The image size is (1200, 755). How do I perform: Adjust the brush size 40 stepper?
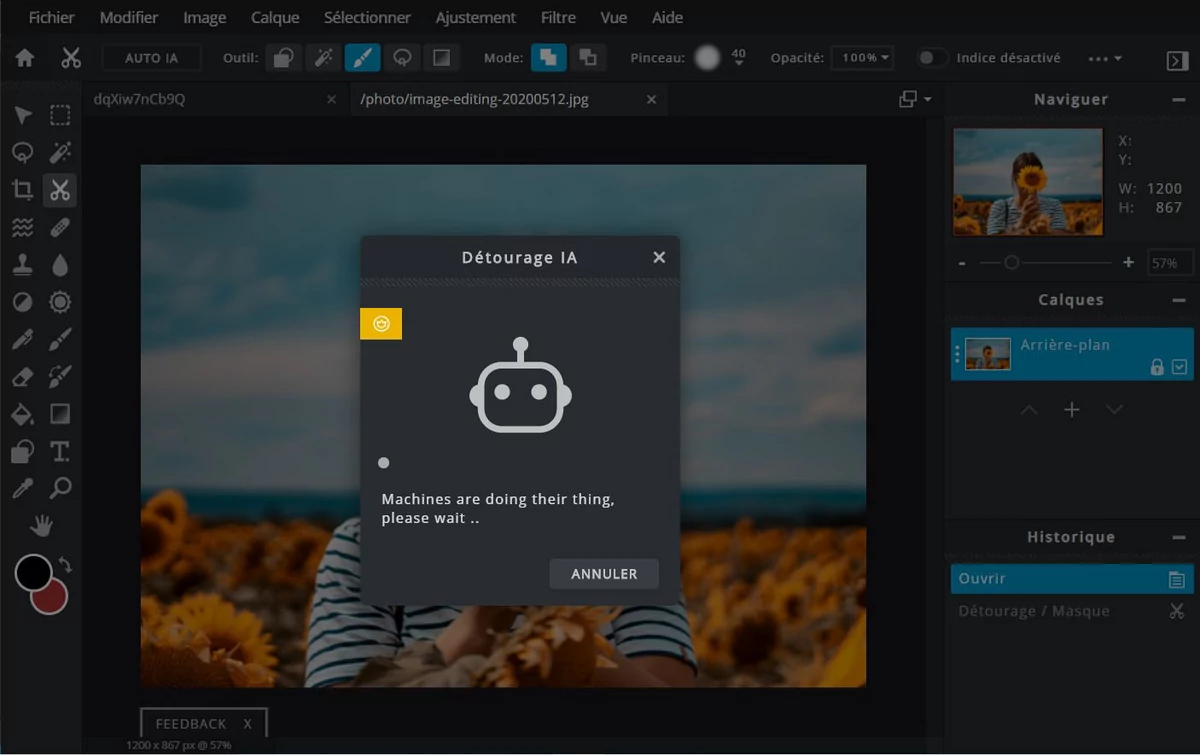tap(739, 58)
